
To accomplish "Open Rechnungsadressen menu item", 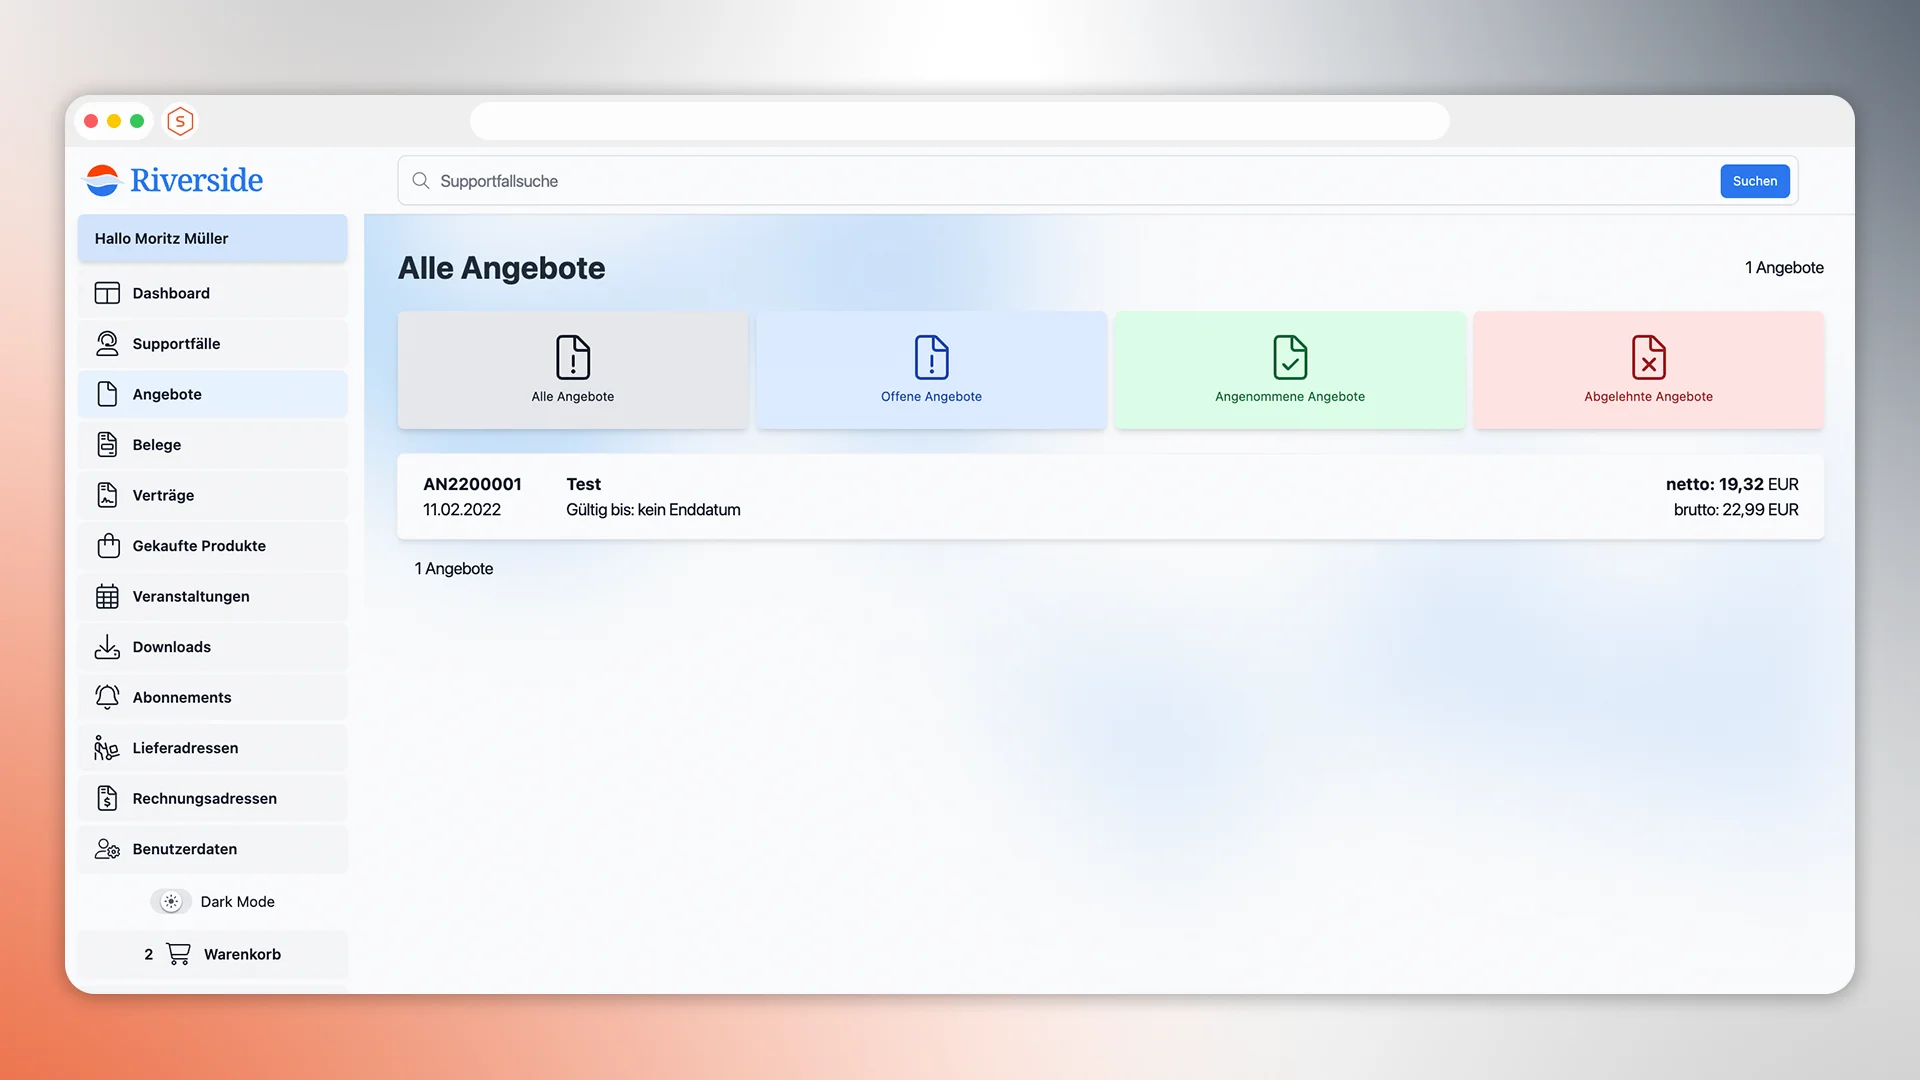I will tap(204, 798).
